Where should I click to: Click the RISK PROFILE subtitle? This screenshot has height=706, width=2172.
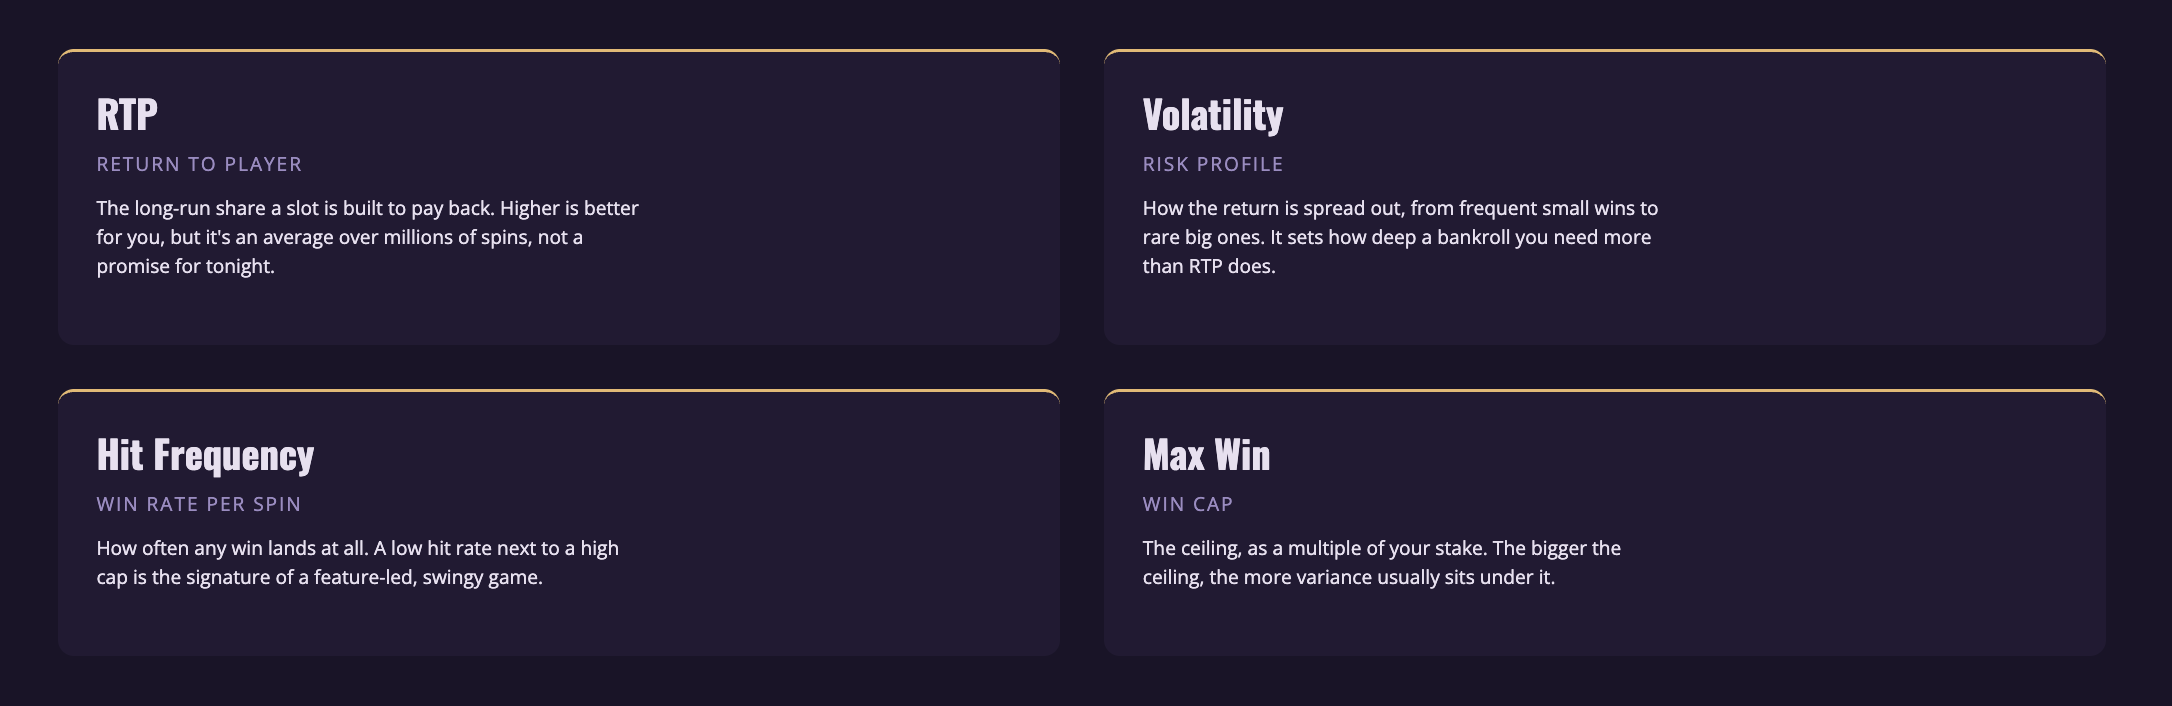[1213, 164]
